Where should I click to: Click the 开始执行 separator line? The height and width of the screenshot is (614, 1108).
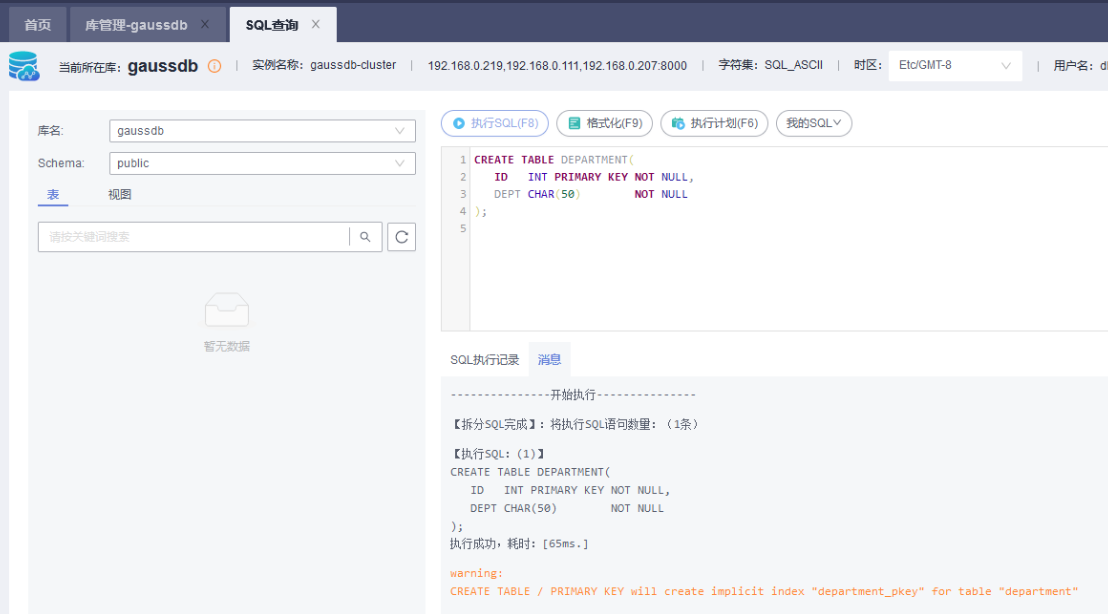(573, 394)
